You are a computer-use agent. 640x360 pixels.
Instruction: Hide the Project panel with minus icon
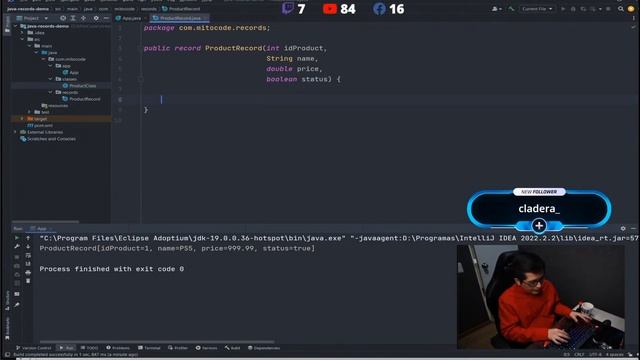[106, 18]
